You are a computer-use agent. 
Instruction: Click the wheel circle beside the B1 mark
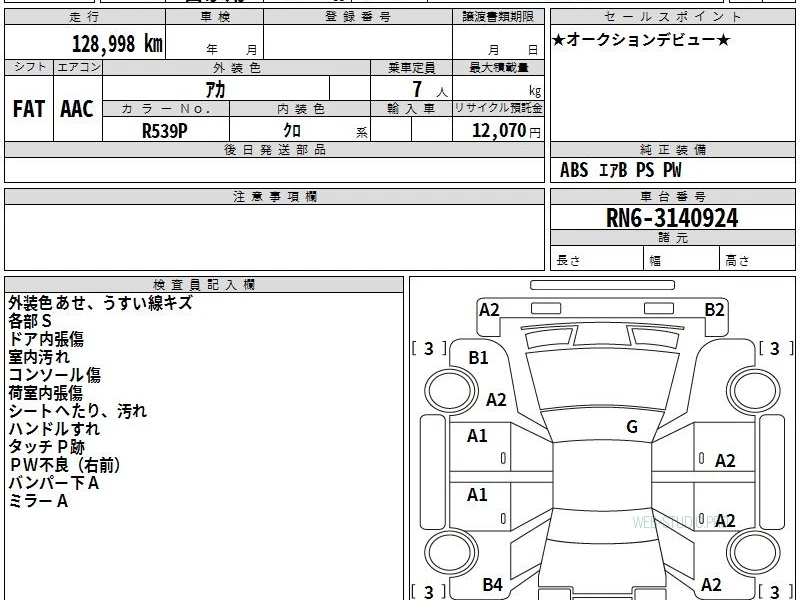[x=451, y=391]
